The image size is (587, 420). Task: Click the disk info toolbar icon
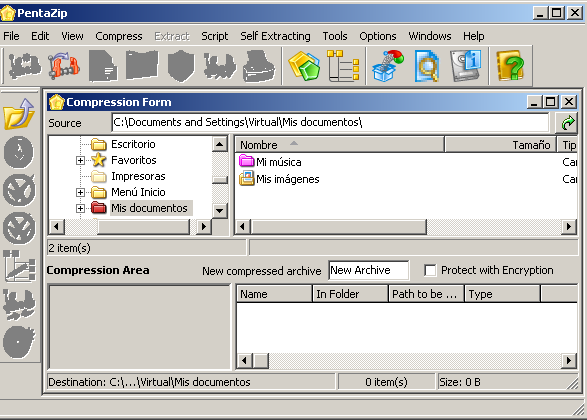[466, 66]
